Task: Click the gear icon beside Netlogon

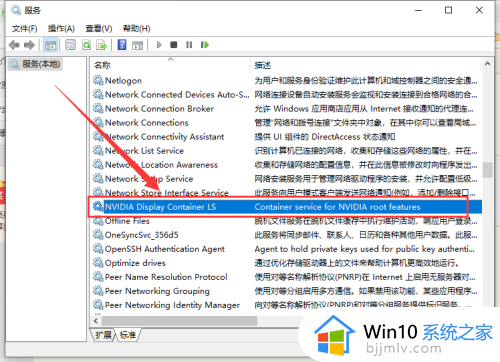Action: [98, 80]
